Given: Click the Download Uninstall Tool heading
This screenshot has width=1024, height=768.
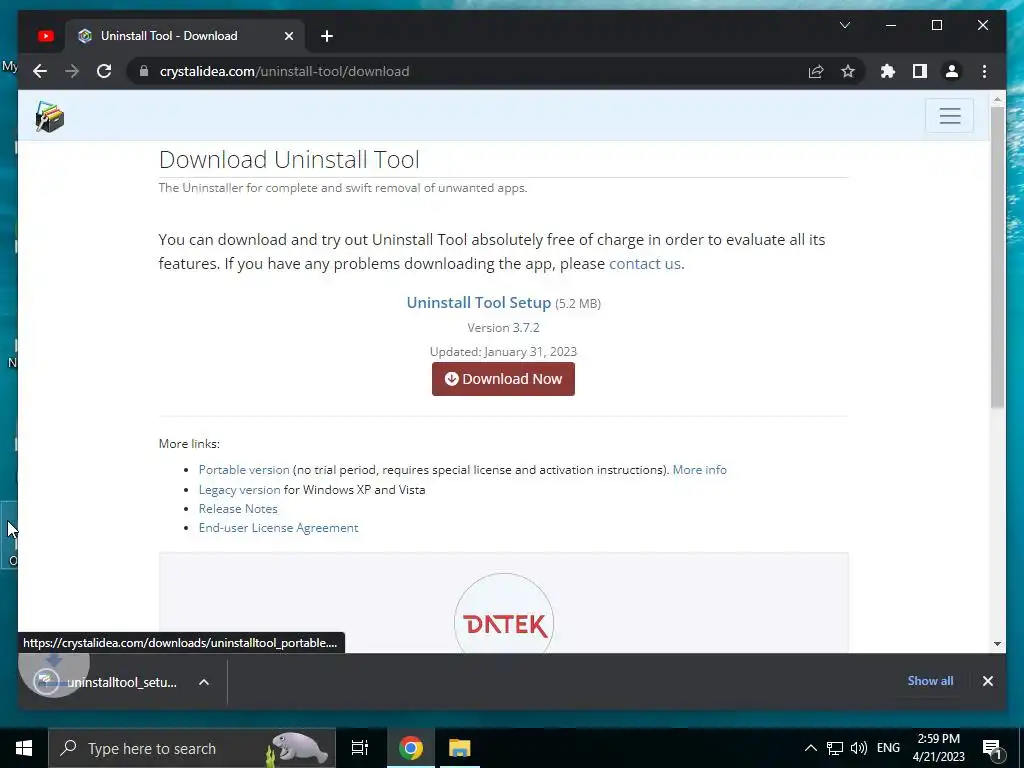Looking at the screenshot, I should (x=289, y=159).
